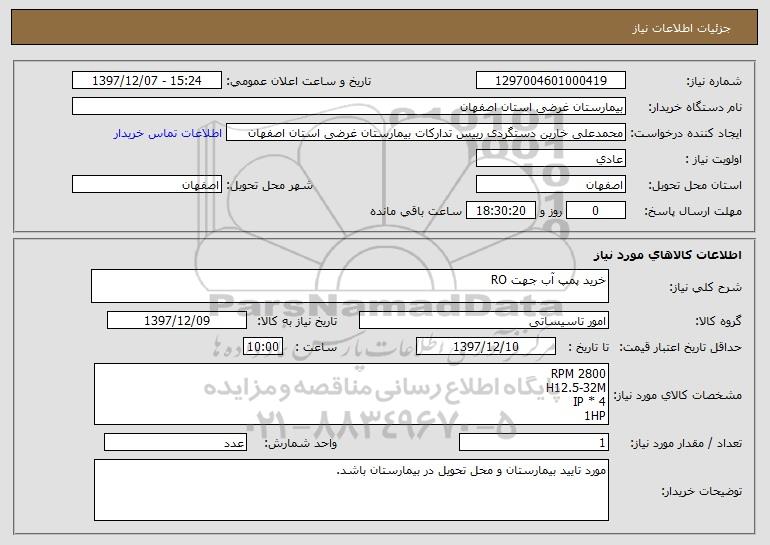Click the label مهلت ارسال پاسخ
This screenshot has width=770, height=545.
coord(693,211)
